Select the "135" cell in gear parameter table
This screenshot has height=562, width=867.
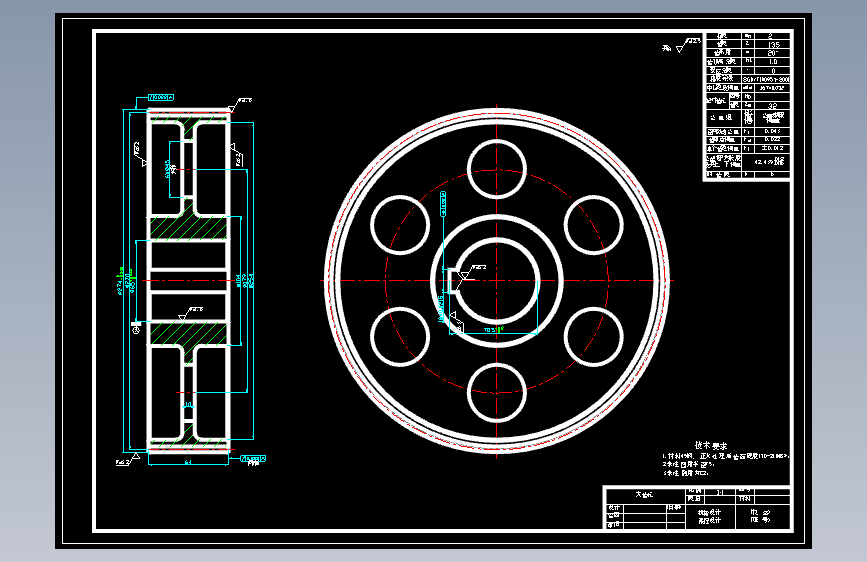[773, 45]
